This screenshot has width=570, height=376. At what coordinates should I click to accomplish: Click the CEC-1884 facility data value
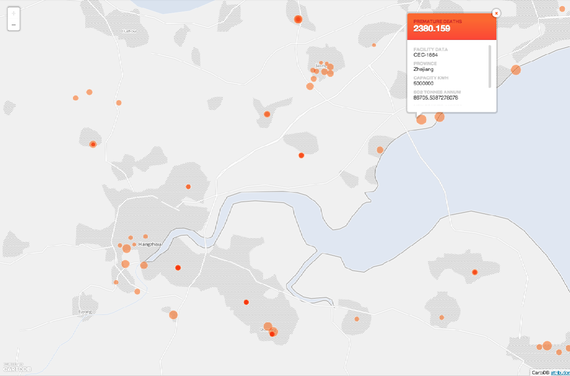tap(426, 55)
